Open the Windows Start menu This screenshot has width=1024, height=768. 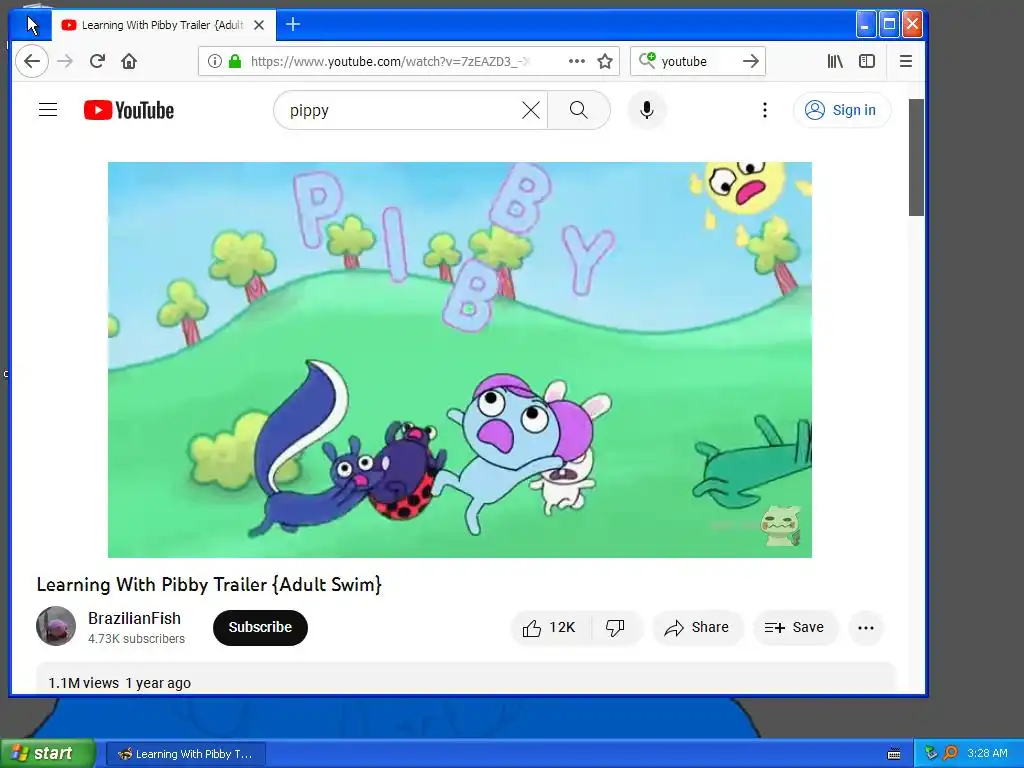[48, 753]
